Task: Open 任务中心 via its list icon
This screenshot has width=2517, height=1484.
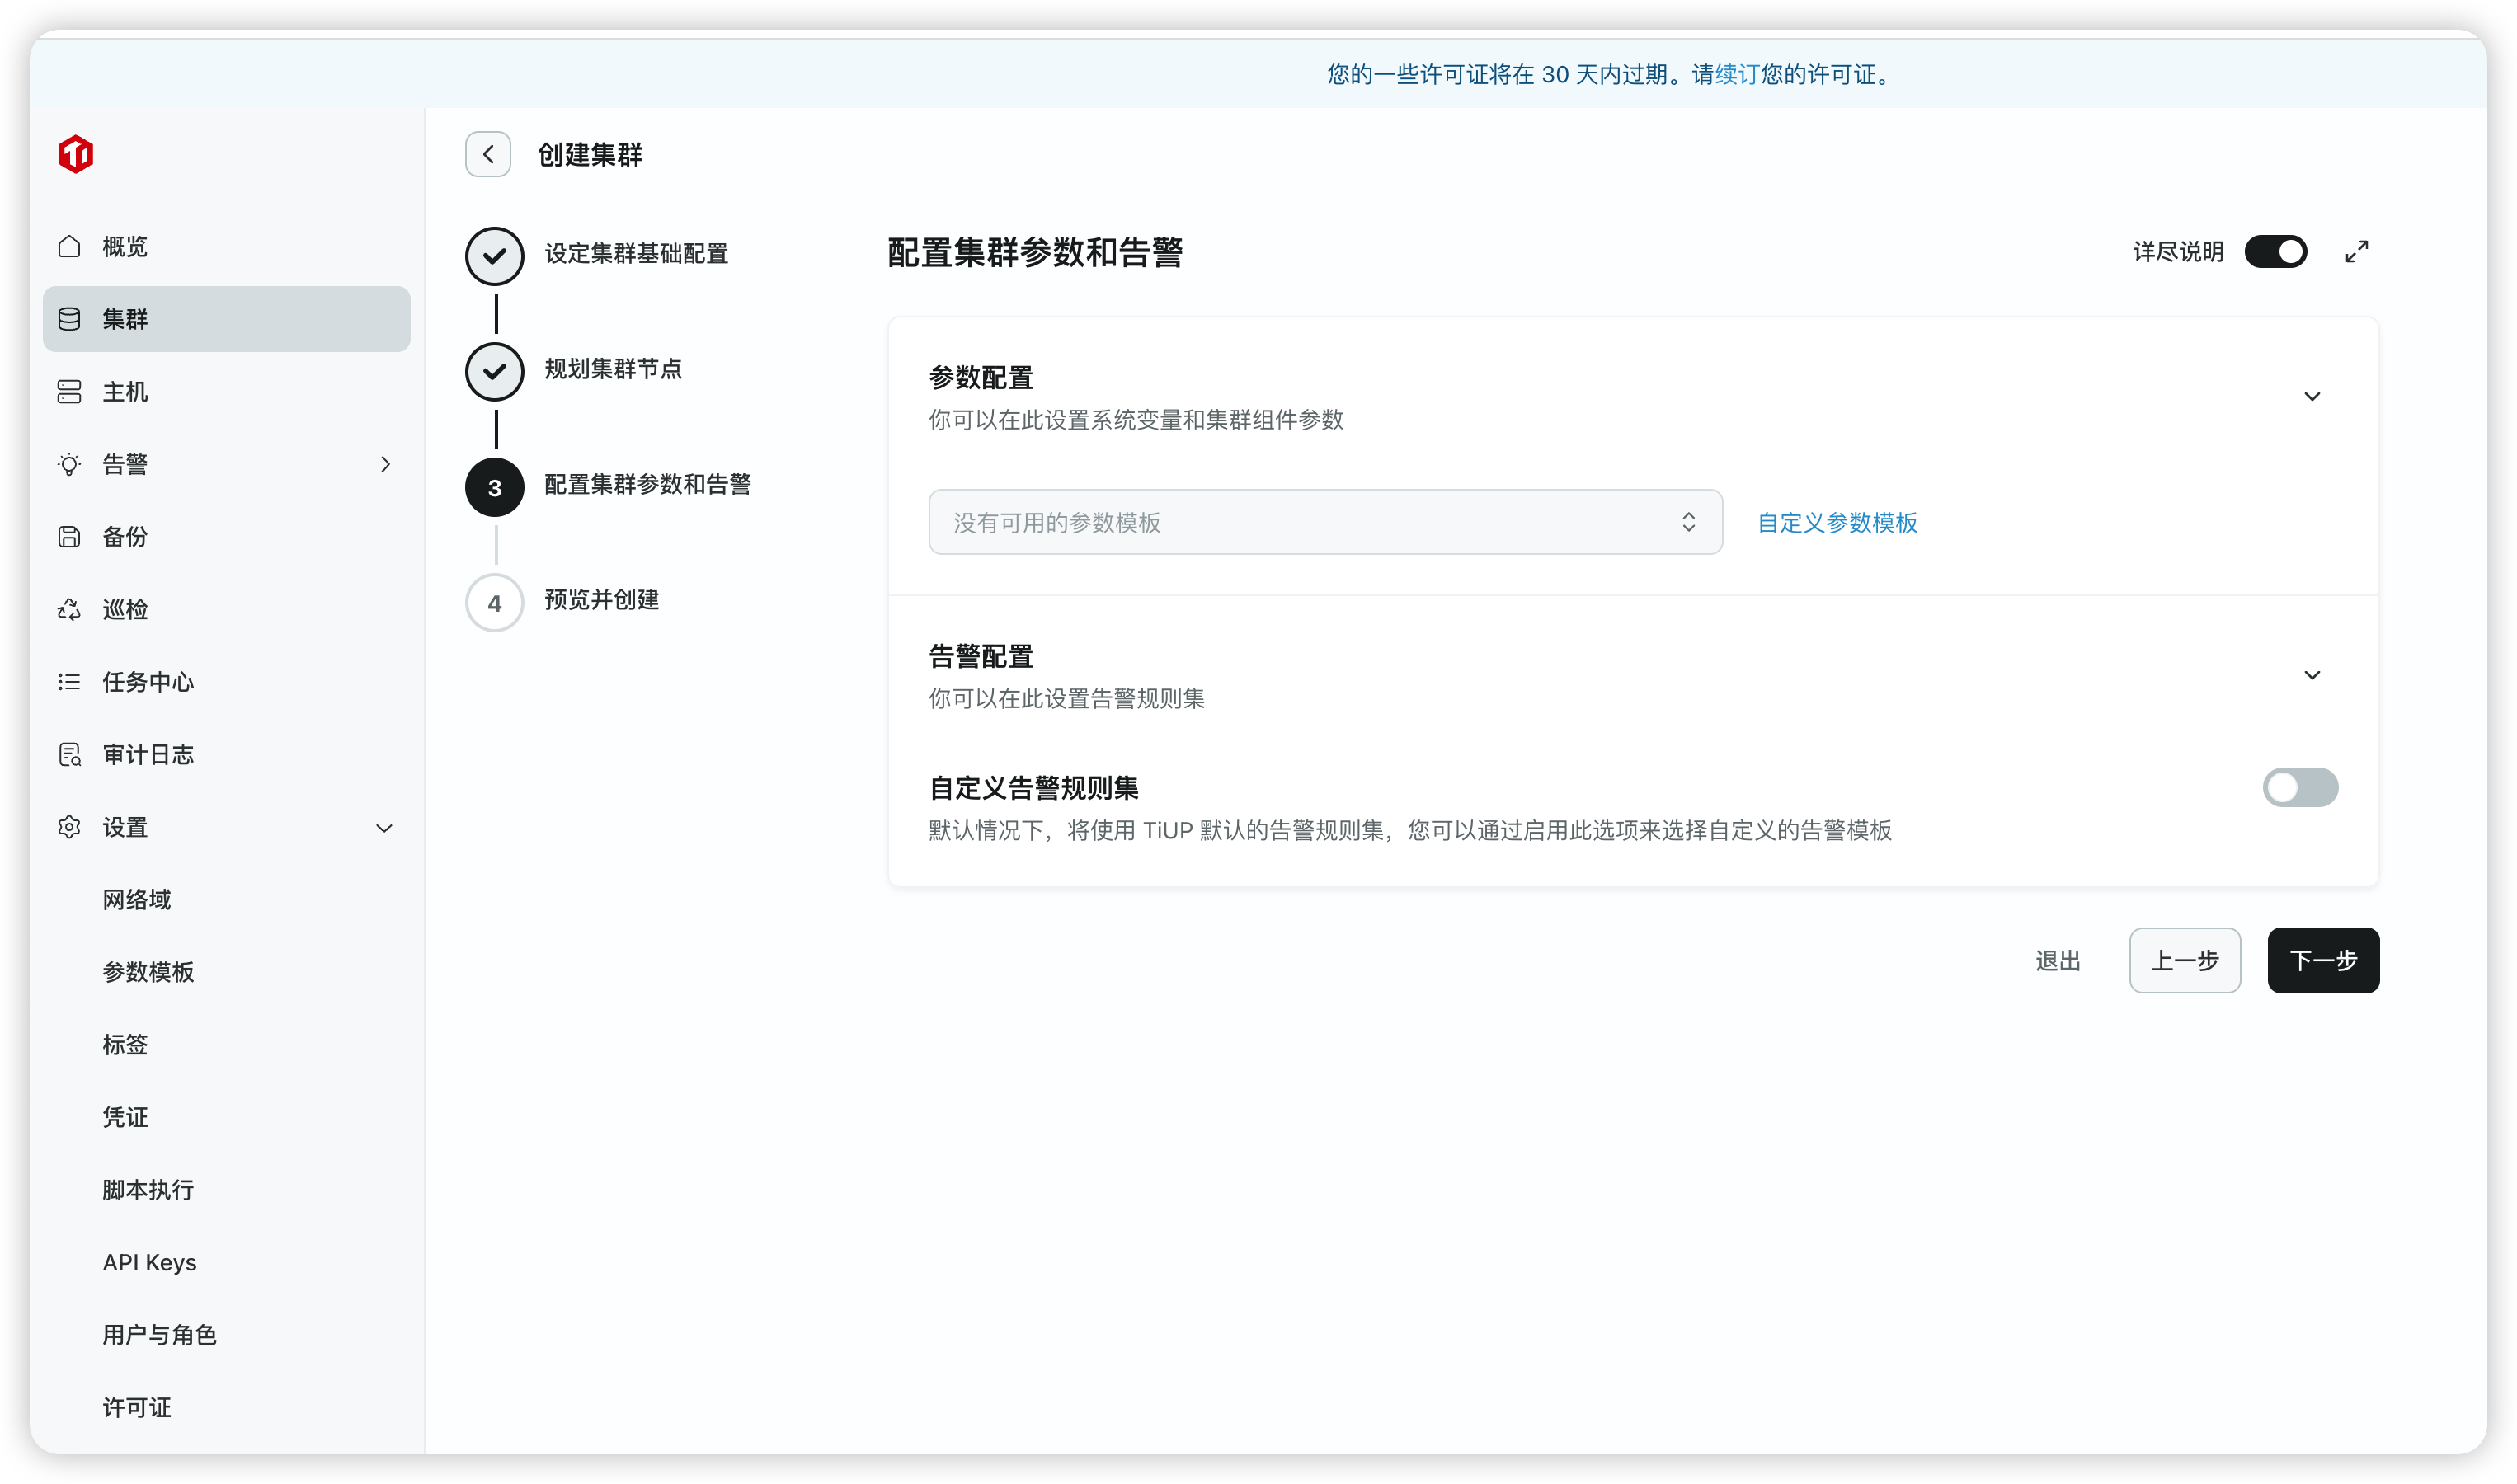Action: (69, 682)
